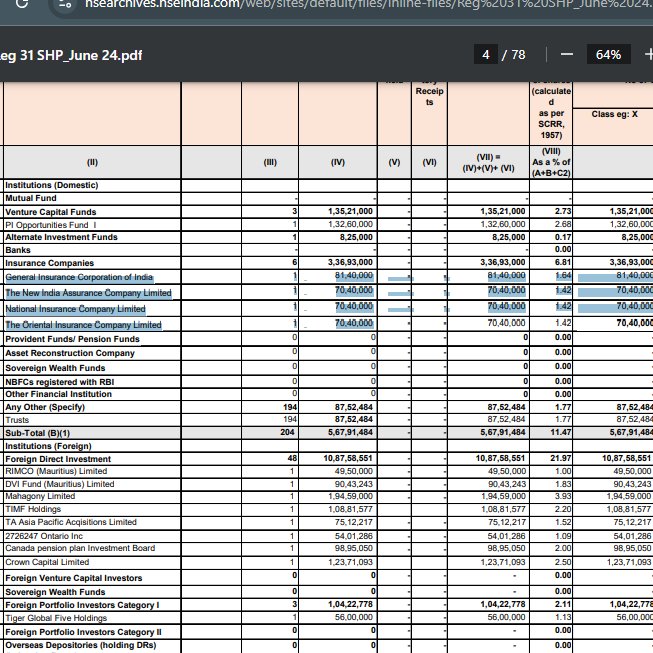653x653 pixels.
Task: Click the 'Class eg: X' header cell
Action: pos(615,114)
